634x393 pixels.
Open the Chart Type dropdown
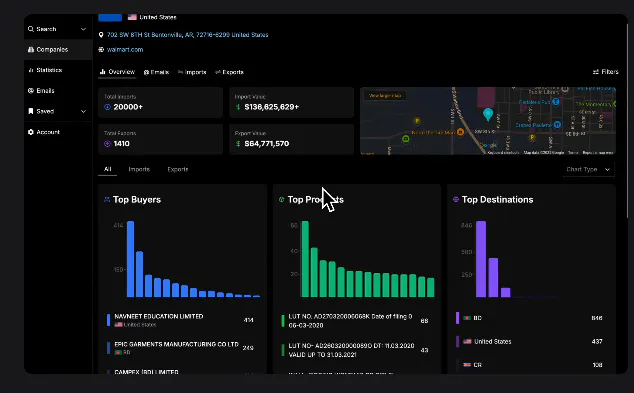pyautogui.click(x=588, y=169)
